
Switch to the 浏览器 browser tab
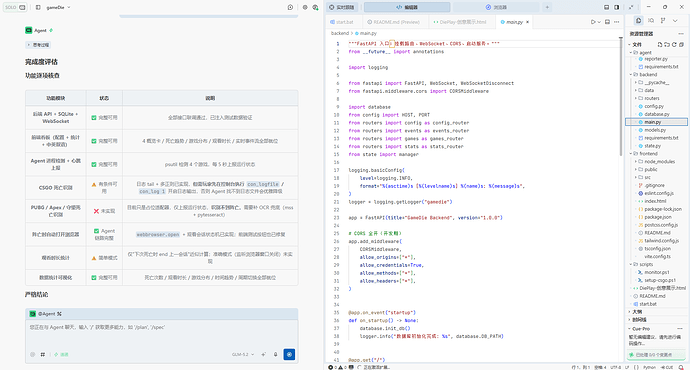pyautogui.click(x=495, y=7)
